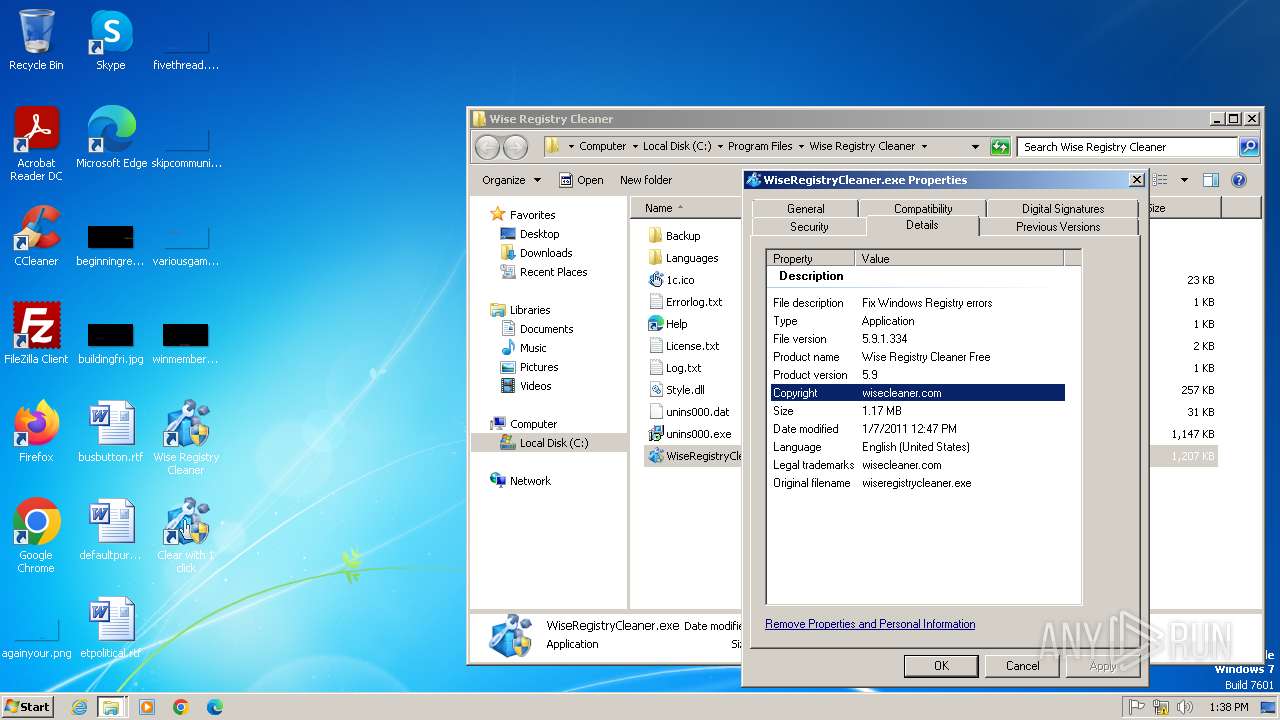Open Microsoft Edge desktop shortcut
The height and width of the screenshot is (720, 1280).
point(111,138)
